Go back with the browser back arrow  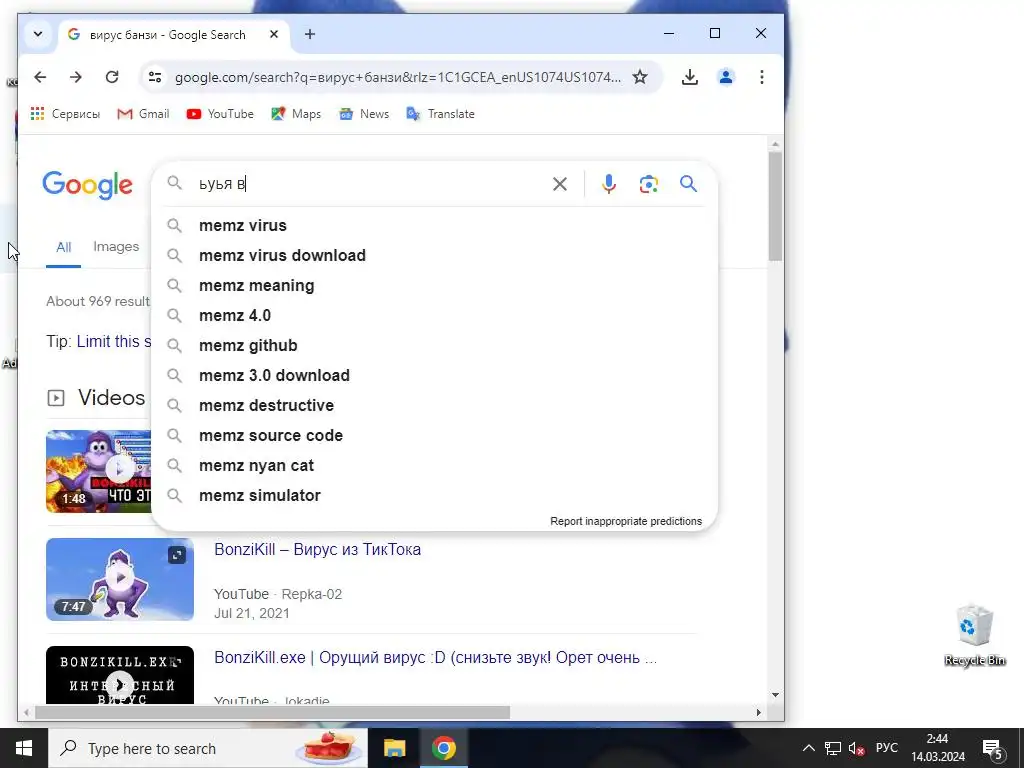pos(40,77)
